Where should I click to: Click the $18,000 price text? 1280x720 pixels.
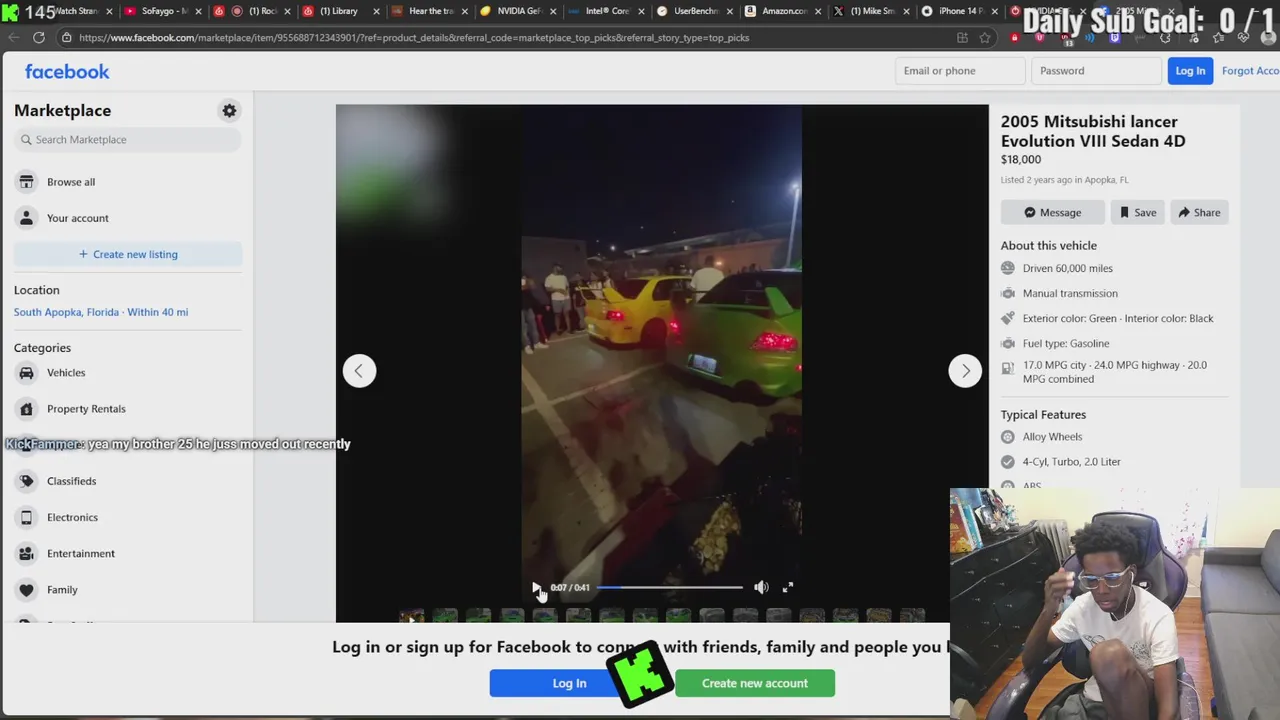point(1021,160)
